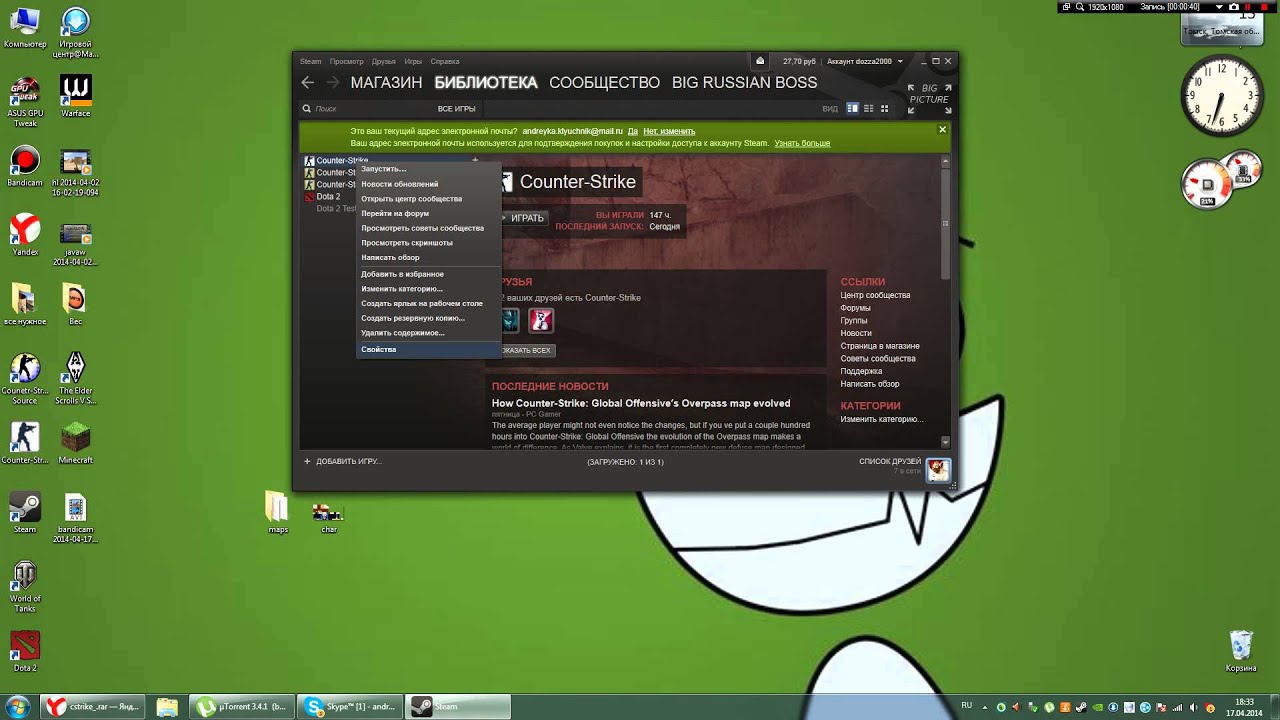Screen dimensions: 1280x720
Task: Open the second friend avatar with Counter-Strike
Action: pyautogui.click(x=541, y=320)
